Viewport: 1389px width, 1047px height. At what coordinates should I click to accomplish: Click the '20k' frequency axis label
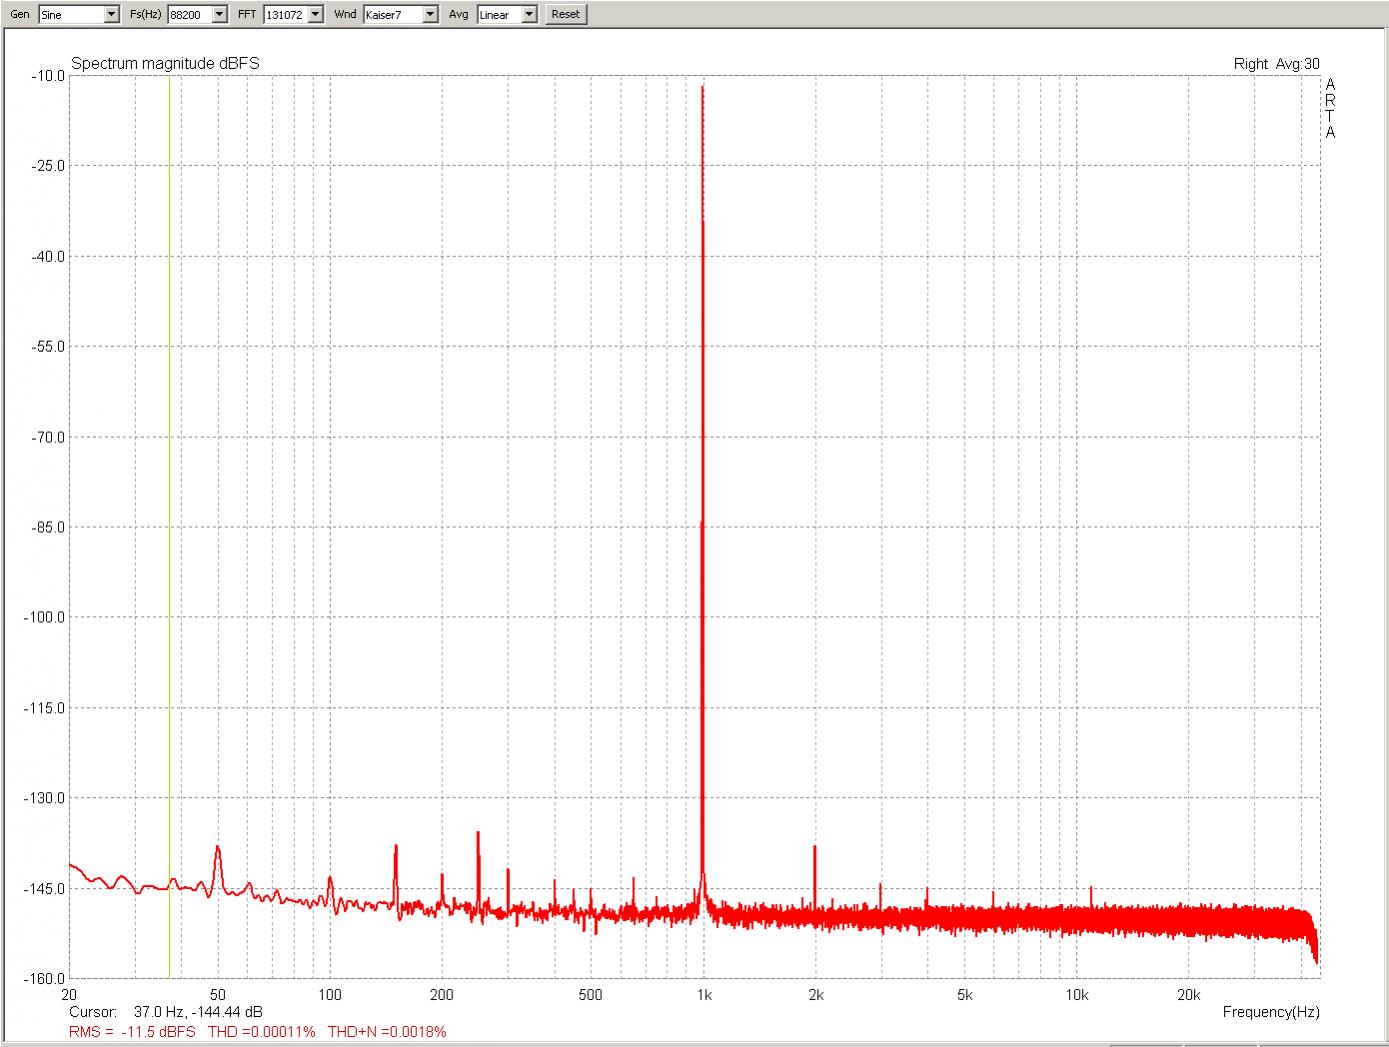pos(1188,995)
